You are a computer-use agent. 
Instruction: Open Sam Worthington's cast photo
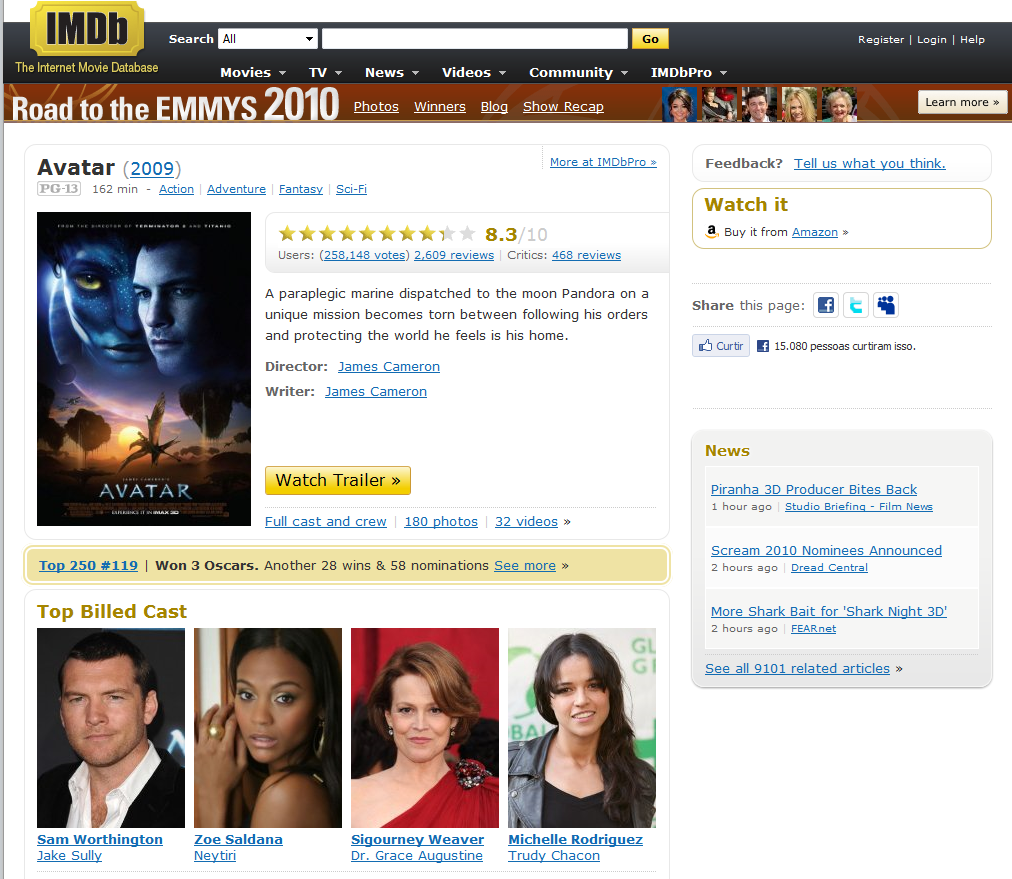pos(111,727)
